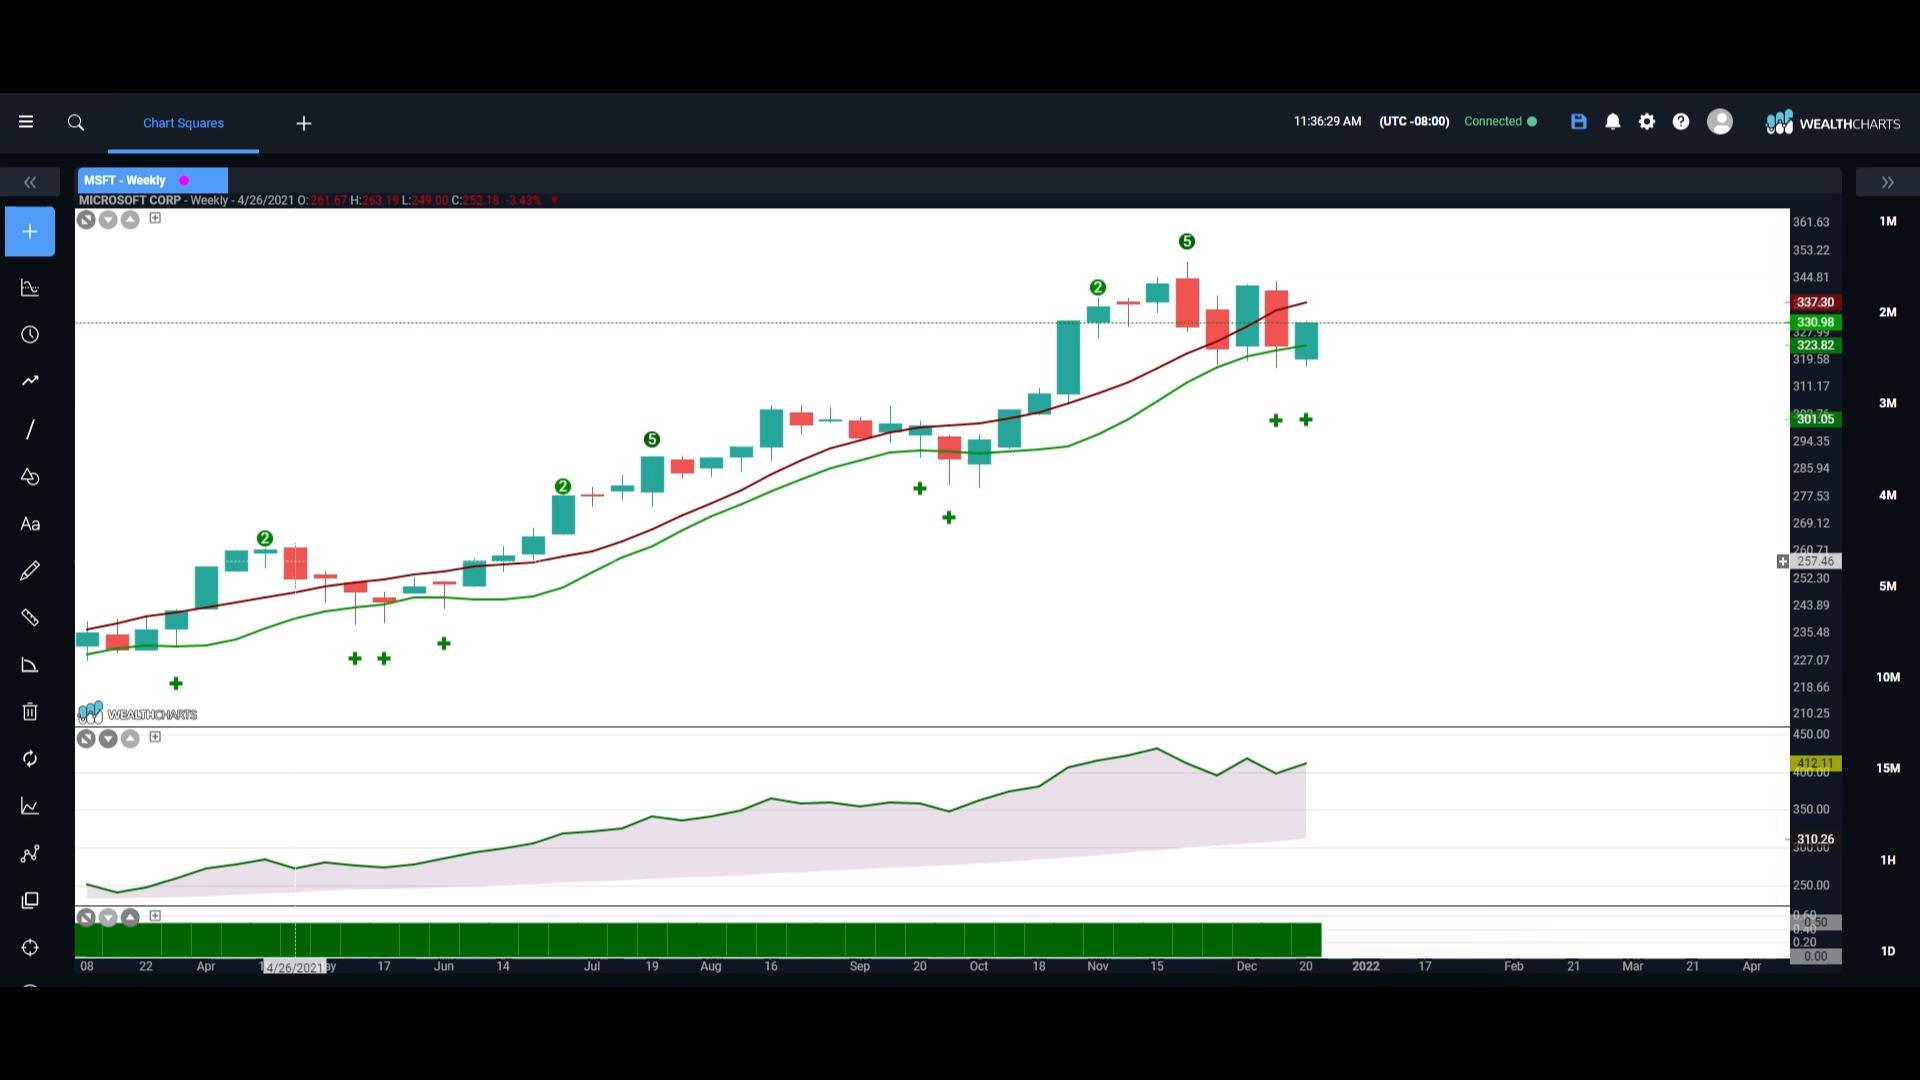Screen dimensions: 1920x1080
Task: Move the middle indicator pane down
Action: click(108, 739)
